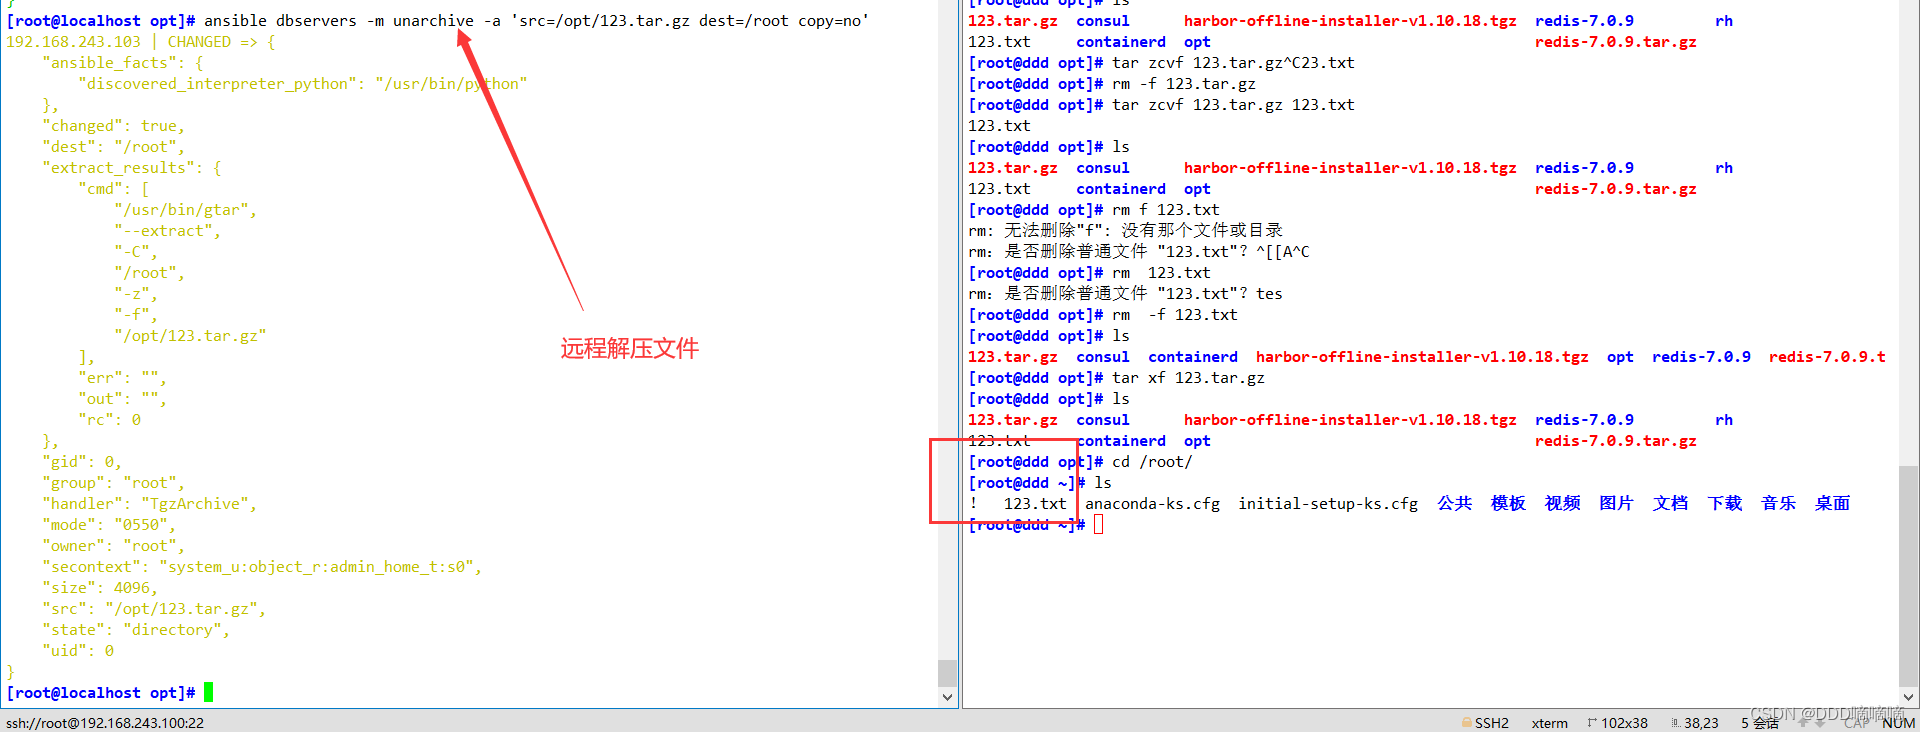Click the 视频 directory name
The height and width of the screenshot is (732, 1920).
tap(1562, 503)
